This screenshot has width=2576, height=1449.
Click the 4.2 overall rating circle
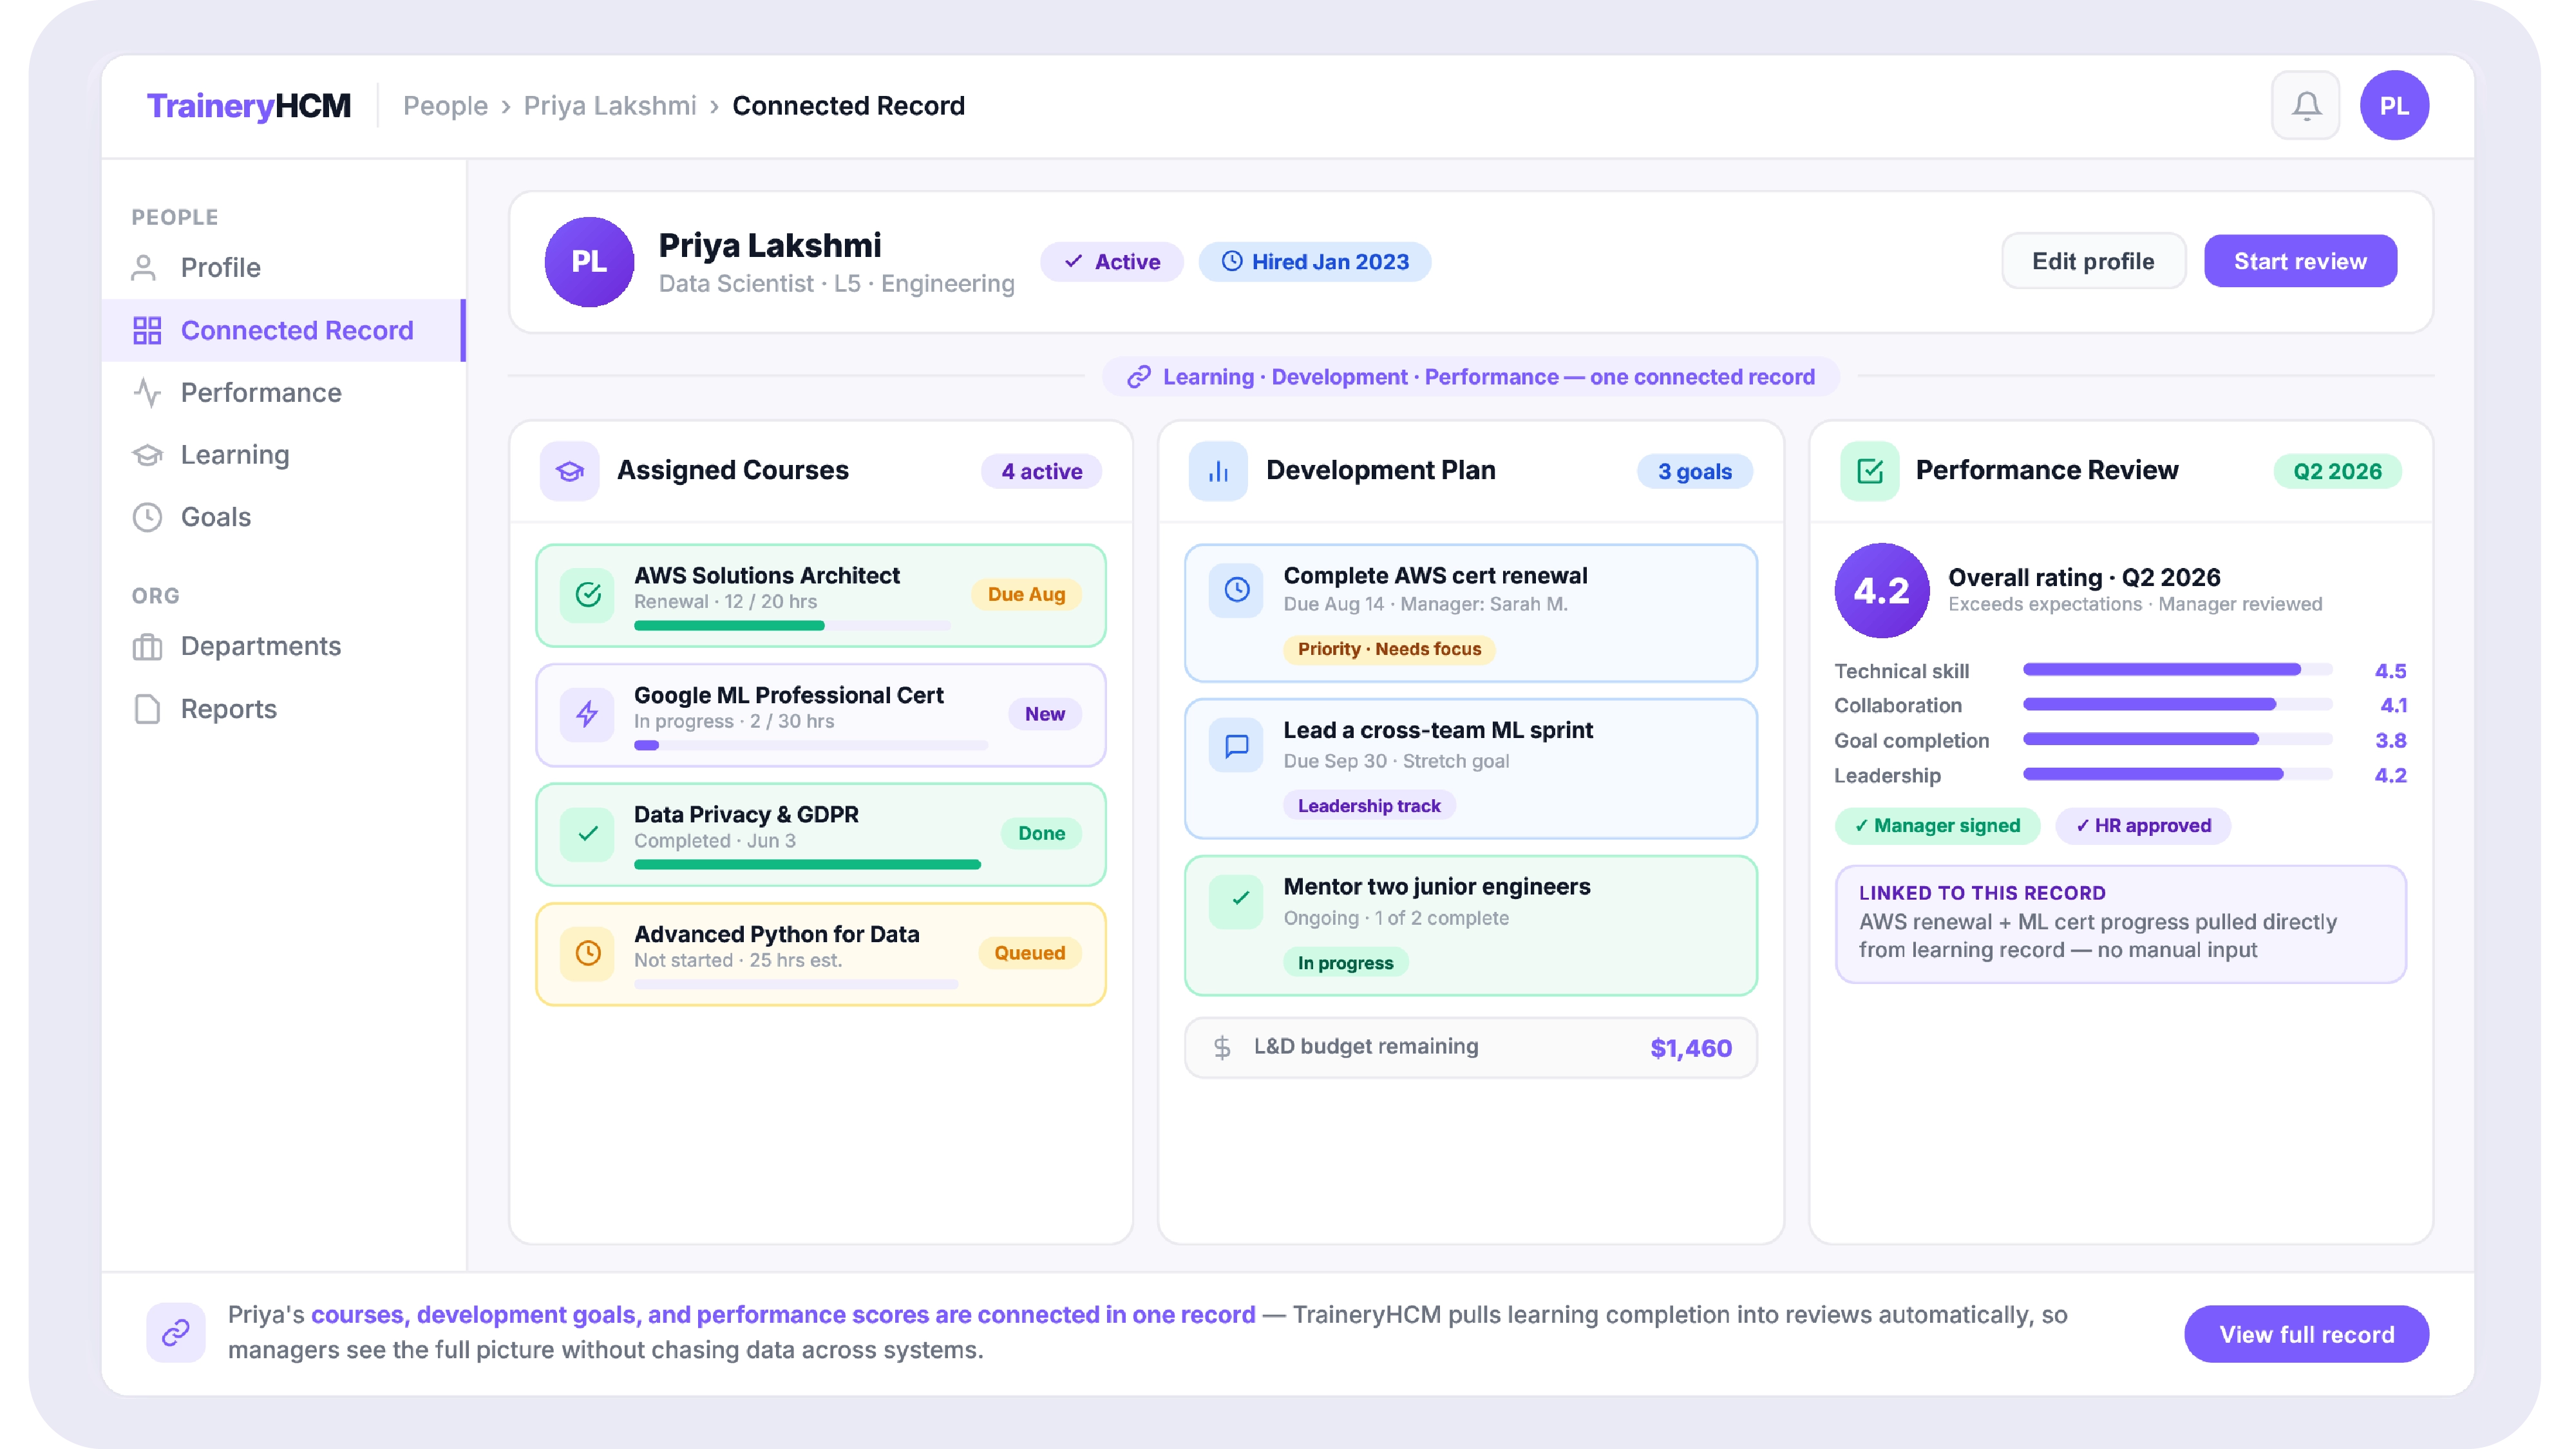pyautogui.click(x=1881, y=590)
